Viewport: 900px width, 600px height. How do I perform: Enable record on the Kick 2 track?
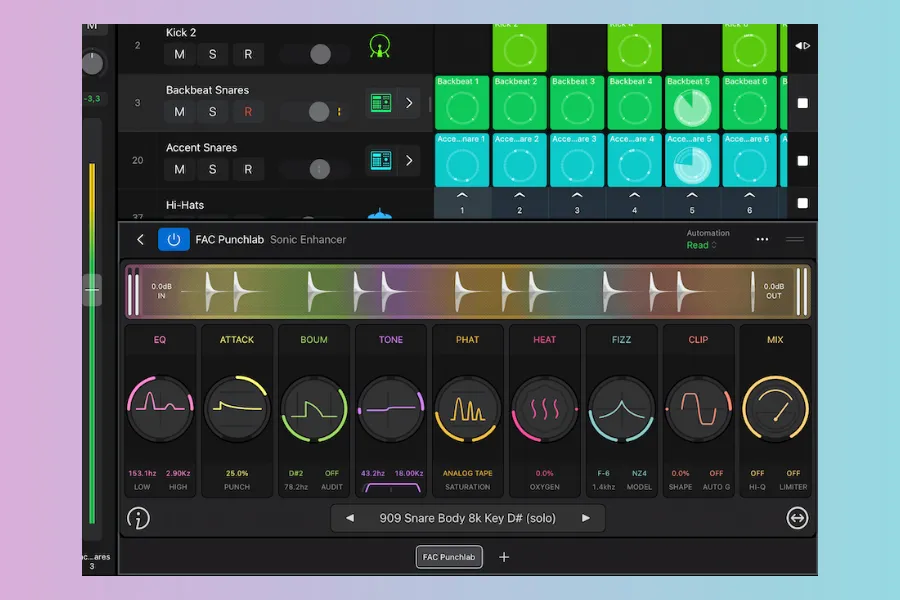(248, 54)
